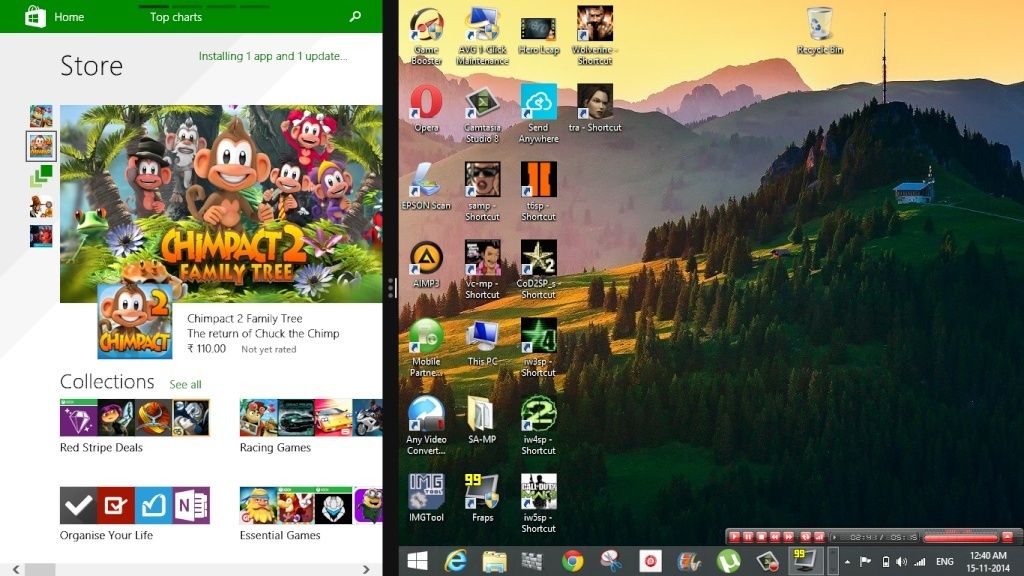The image size is (1024, 576).
Task: Select the Hero Leap desktop icon
Action: tap(539, 37)
